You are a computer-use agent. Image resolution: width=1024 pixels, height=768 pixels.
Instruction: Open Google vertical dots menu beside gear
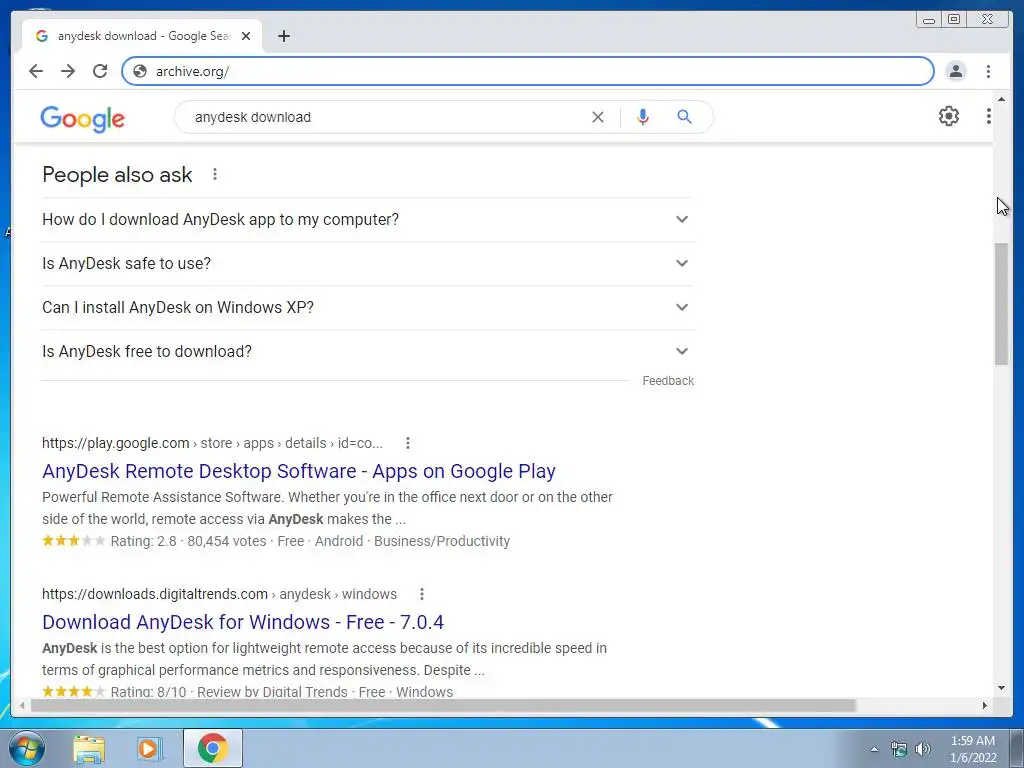tap(988, 116)
